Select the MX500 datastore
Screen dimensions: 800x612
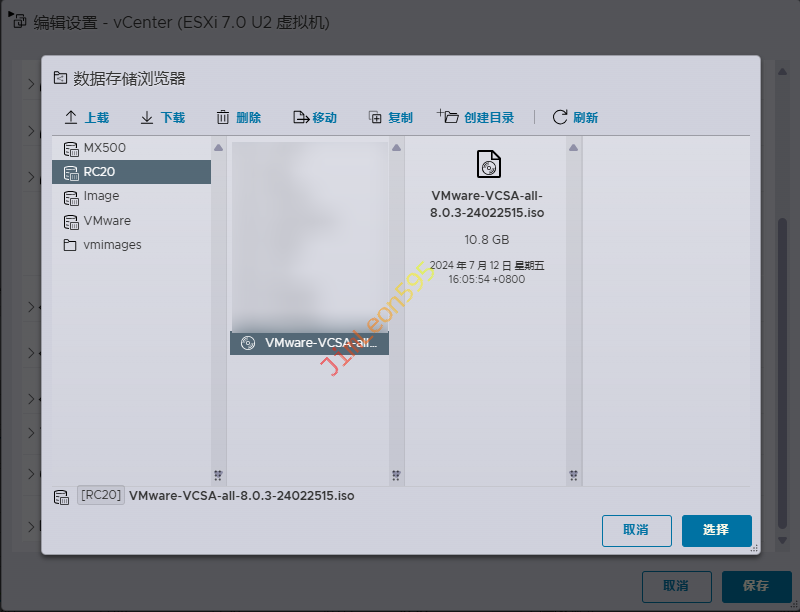pos(104,148)
